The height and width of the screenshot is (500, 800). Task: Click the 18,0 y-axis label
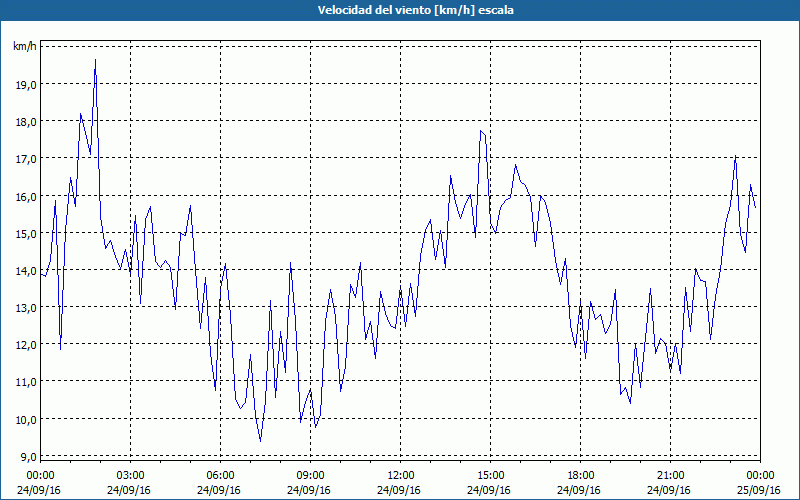pos(27,122)
